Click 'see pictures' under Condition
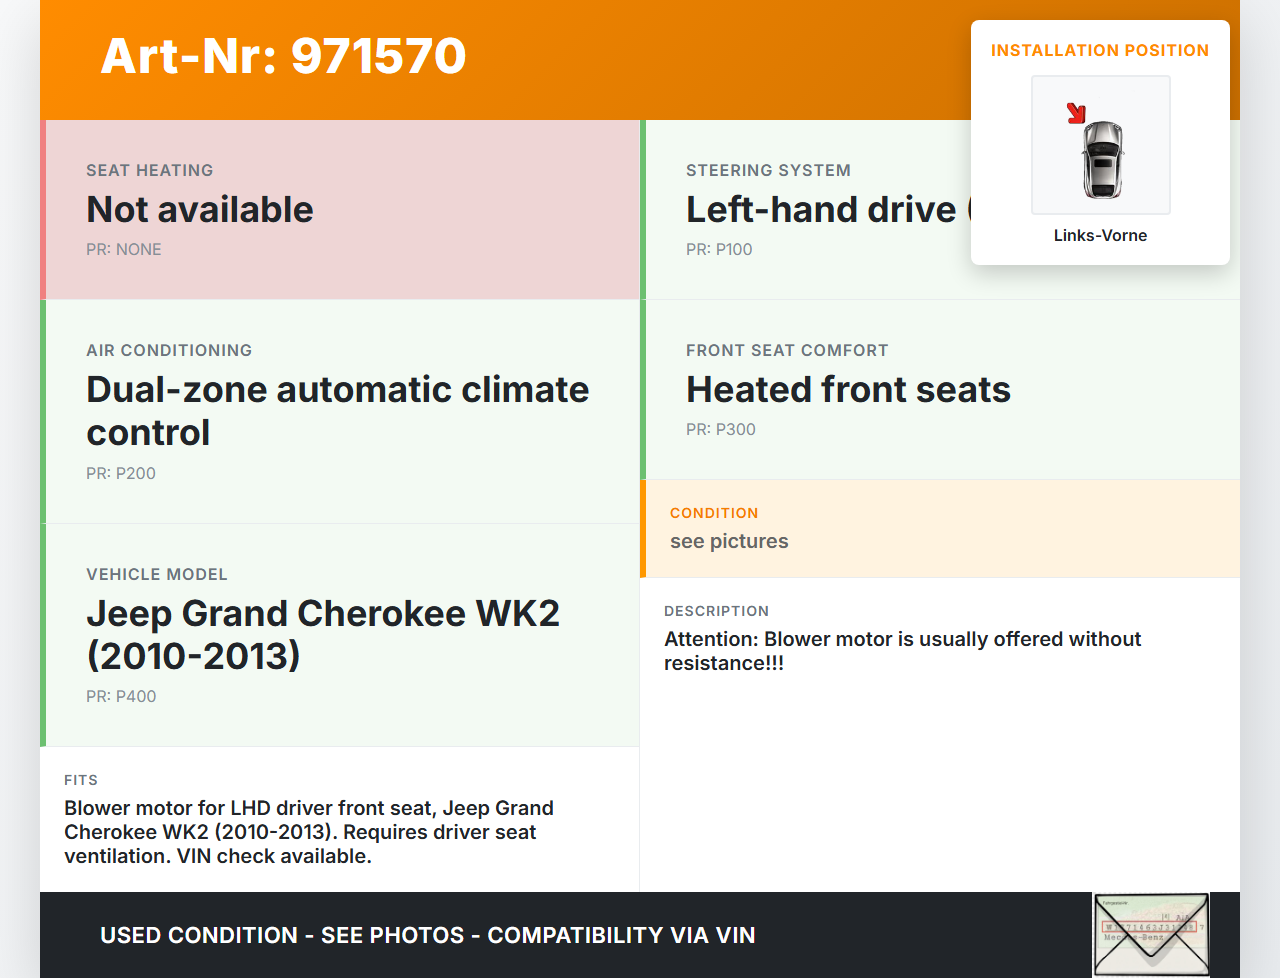The width and height of the screenshot is (1280, 978). tap(729, 542)
